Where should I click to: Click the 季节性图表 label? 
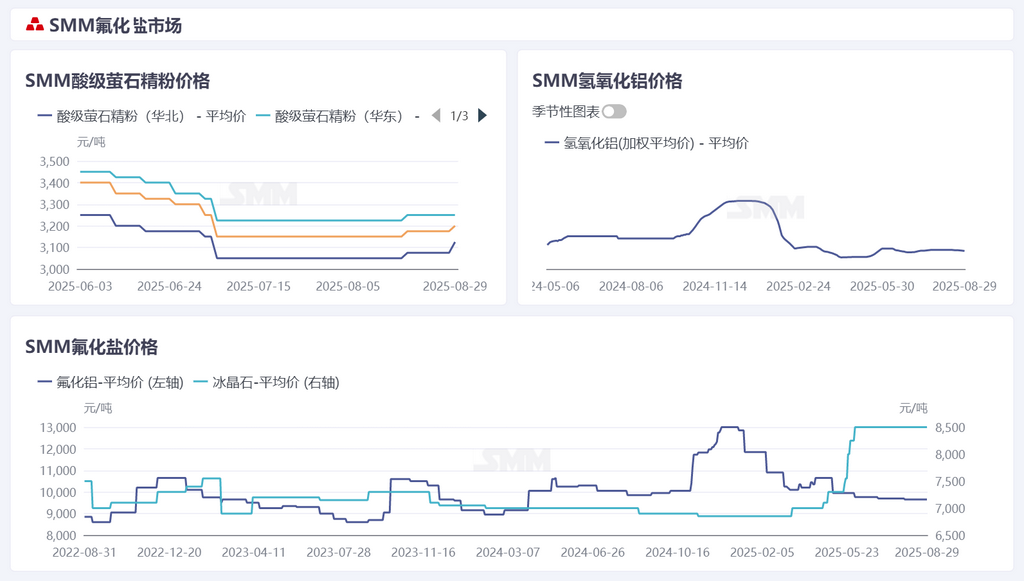point(566,112)
